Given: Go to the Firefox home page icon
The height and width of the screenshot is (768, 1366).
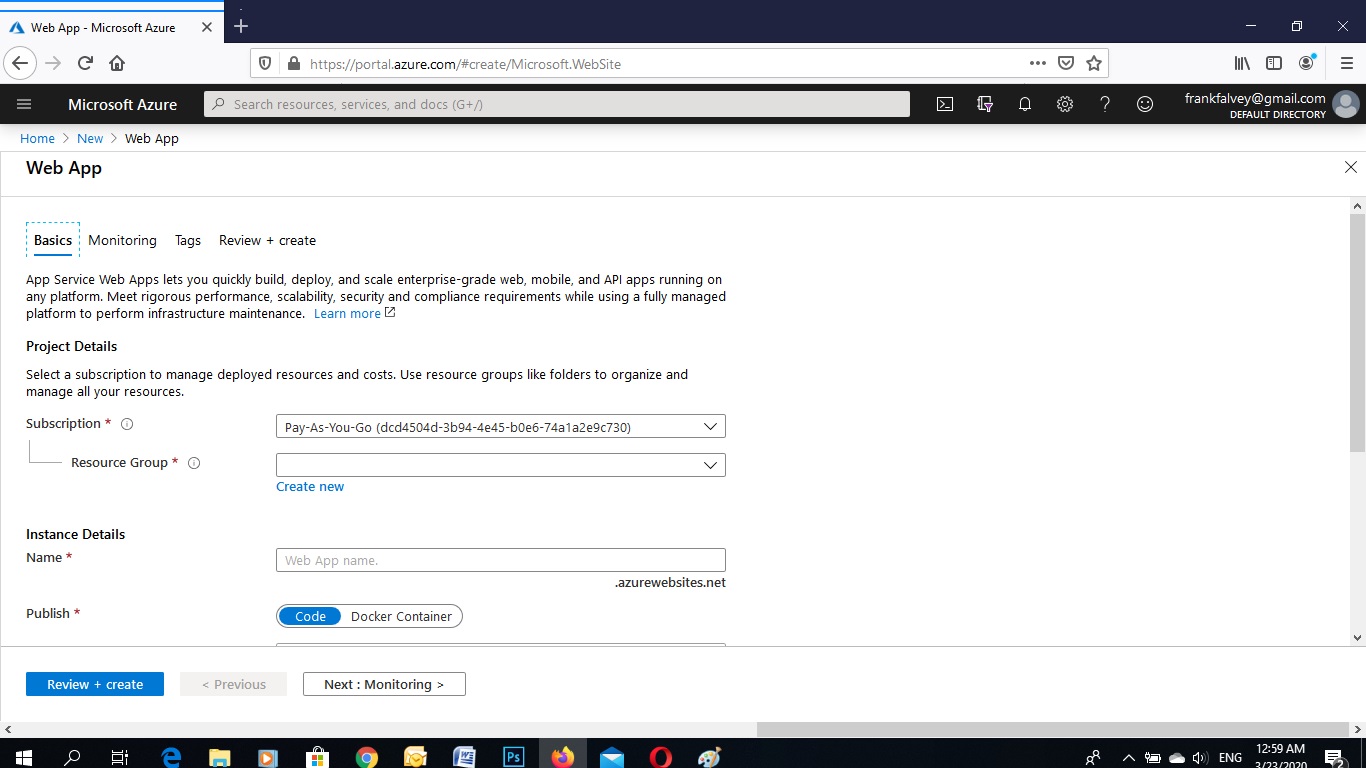Looking at the screenshot, I should tap(117, 63).
